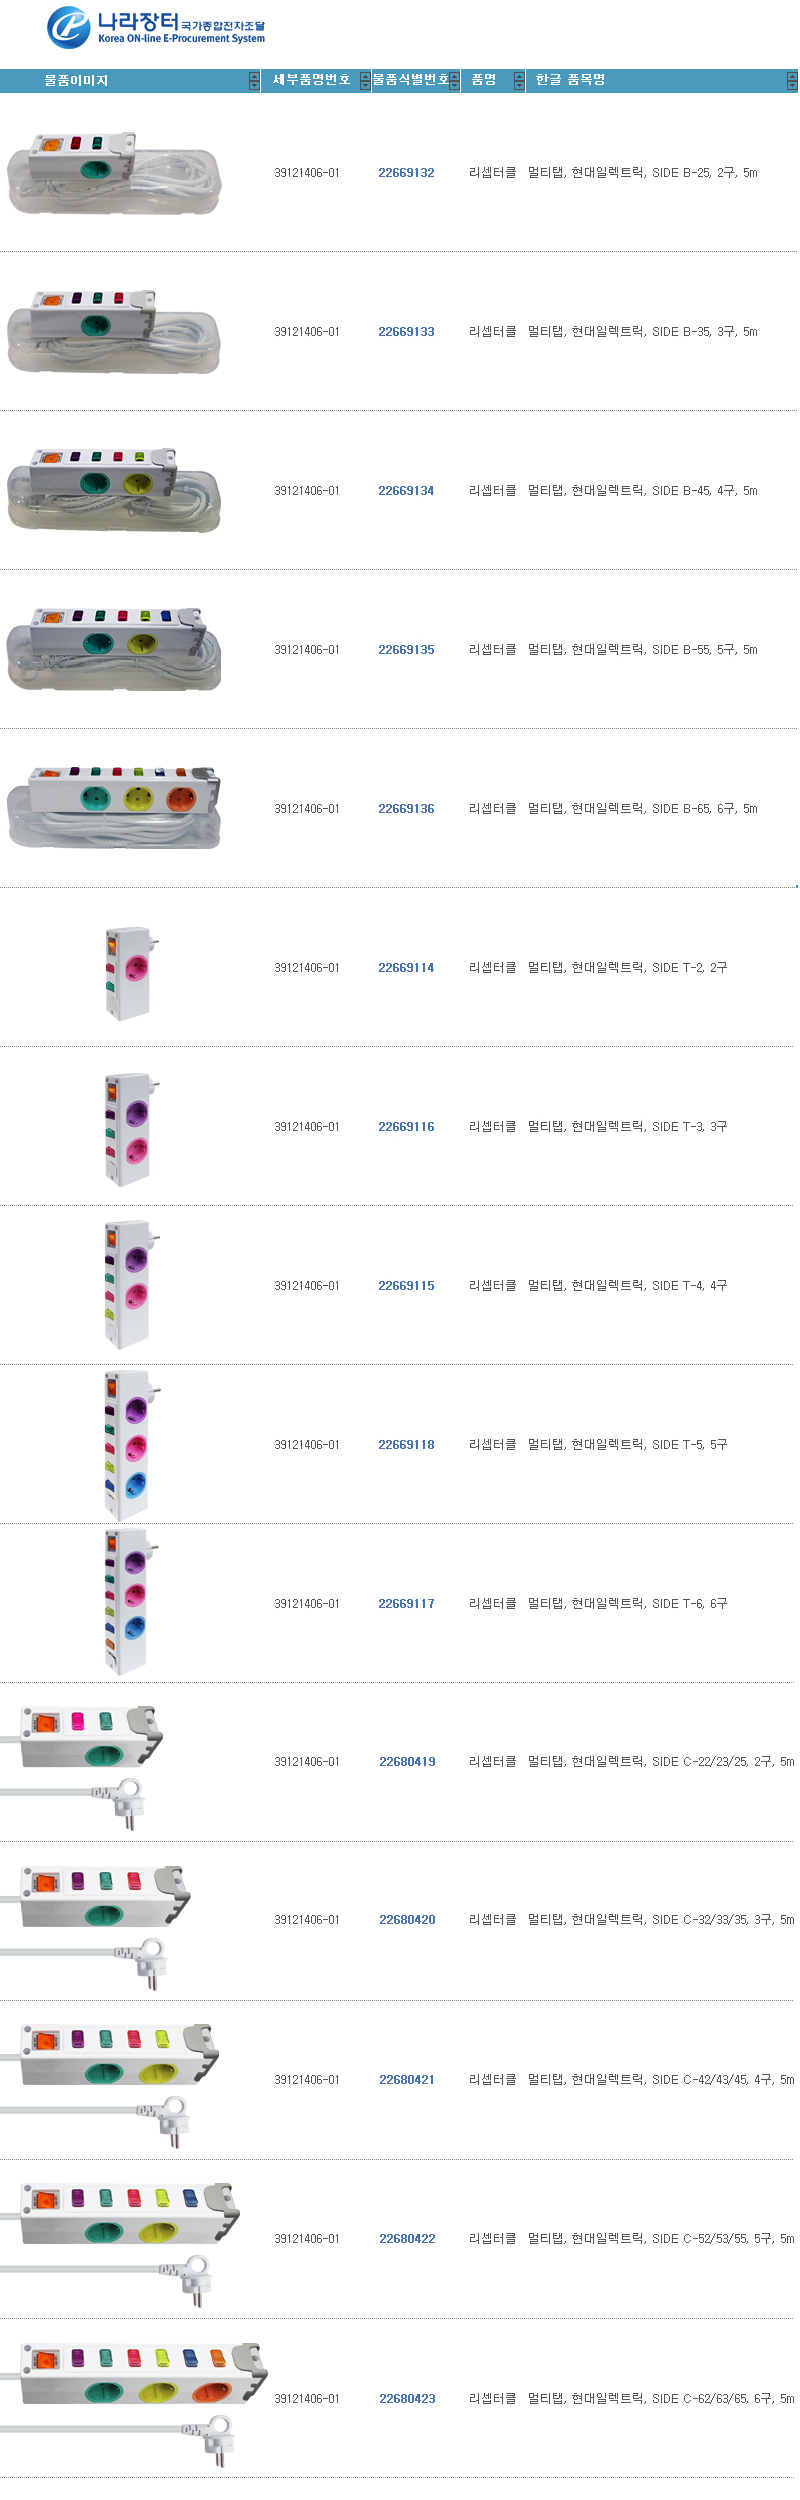Click the sort icon in 물품식별번호 header

coord(454,81)
